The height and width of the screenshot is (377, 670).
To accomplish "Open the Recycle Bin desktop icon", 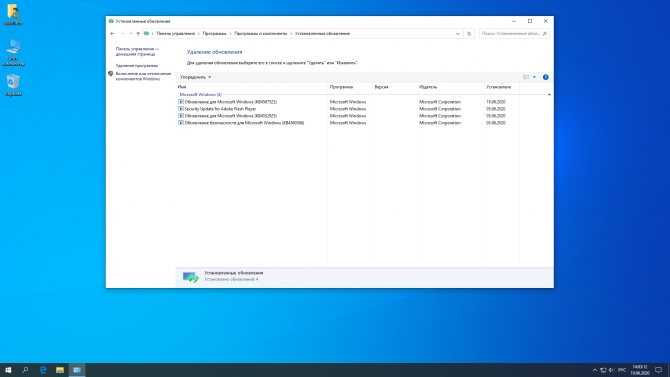I will pyautogui.click(x=13, y=85).
